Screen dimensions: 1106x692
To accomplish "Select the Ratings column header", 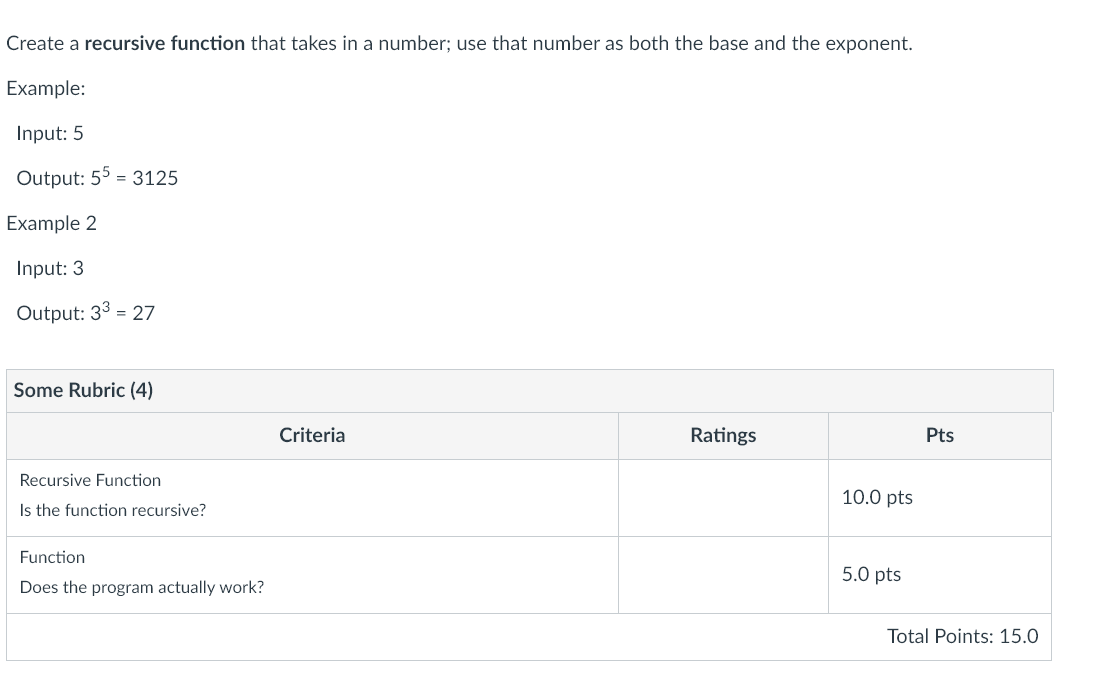I will tap(723, 436).
